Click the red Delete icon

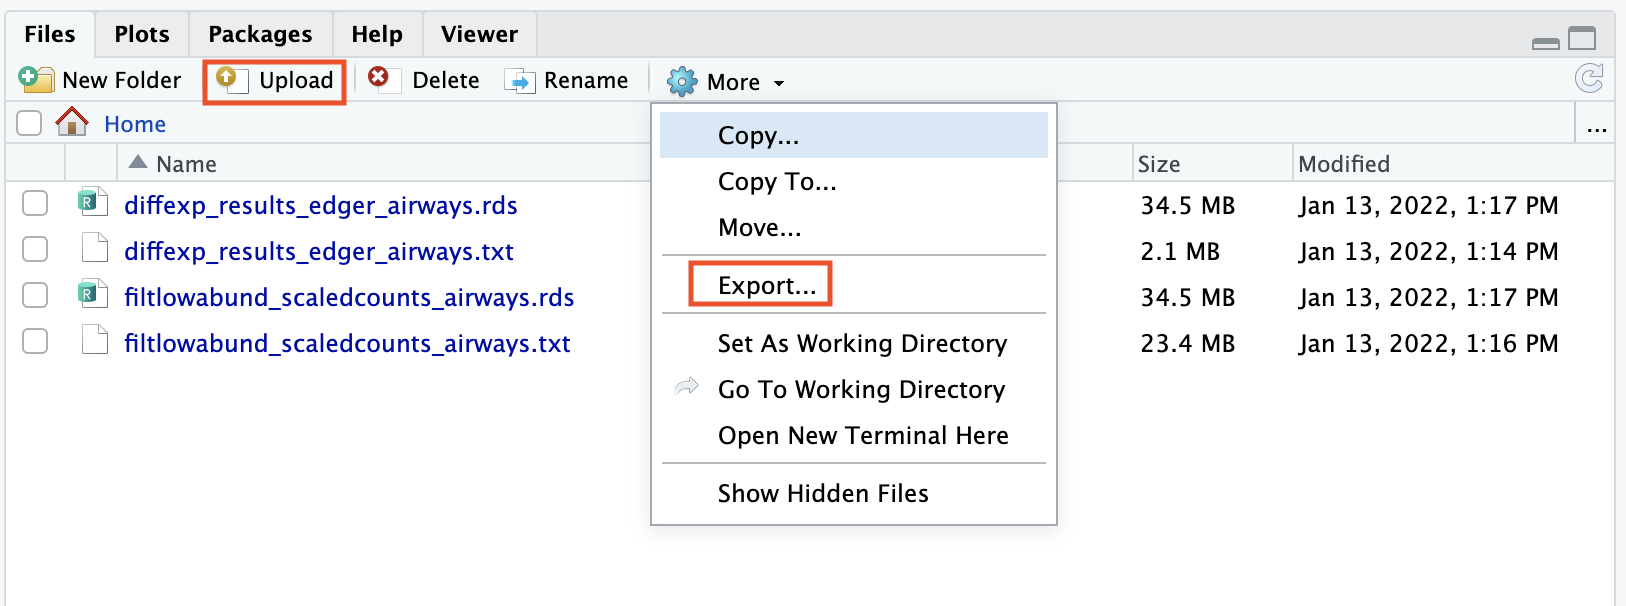[x=379, y=78]
